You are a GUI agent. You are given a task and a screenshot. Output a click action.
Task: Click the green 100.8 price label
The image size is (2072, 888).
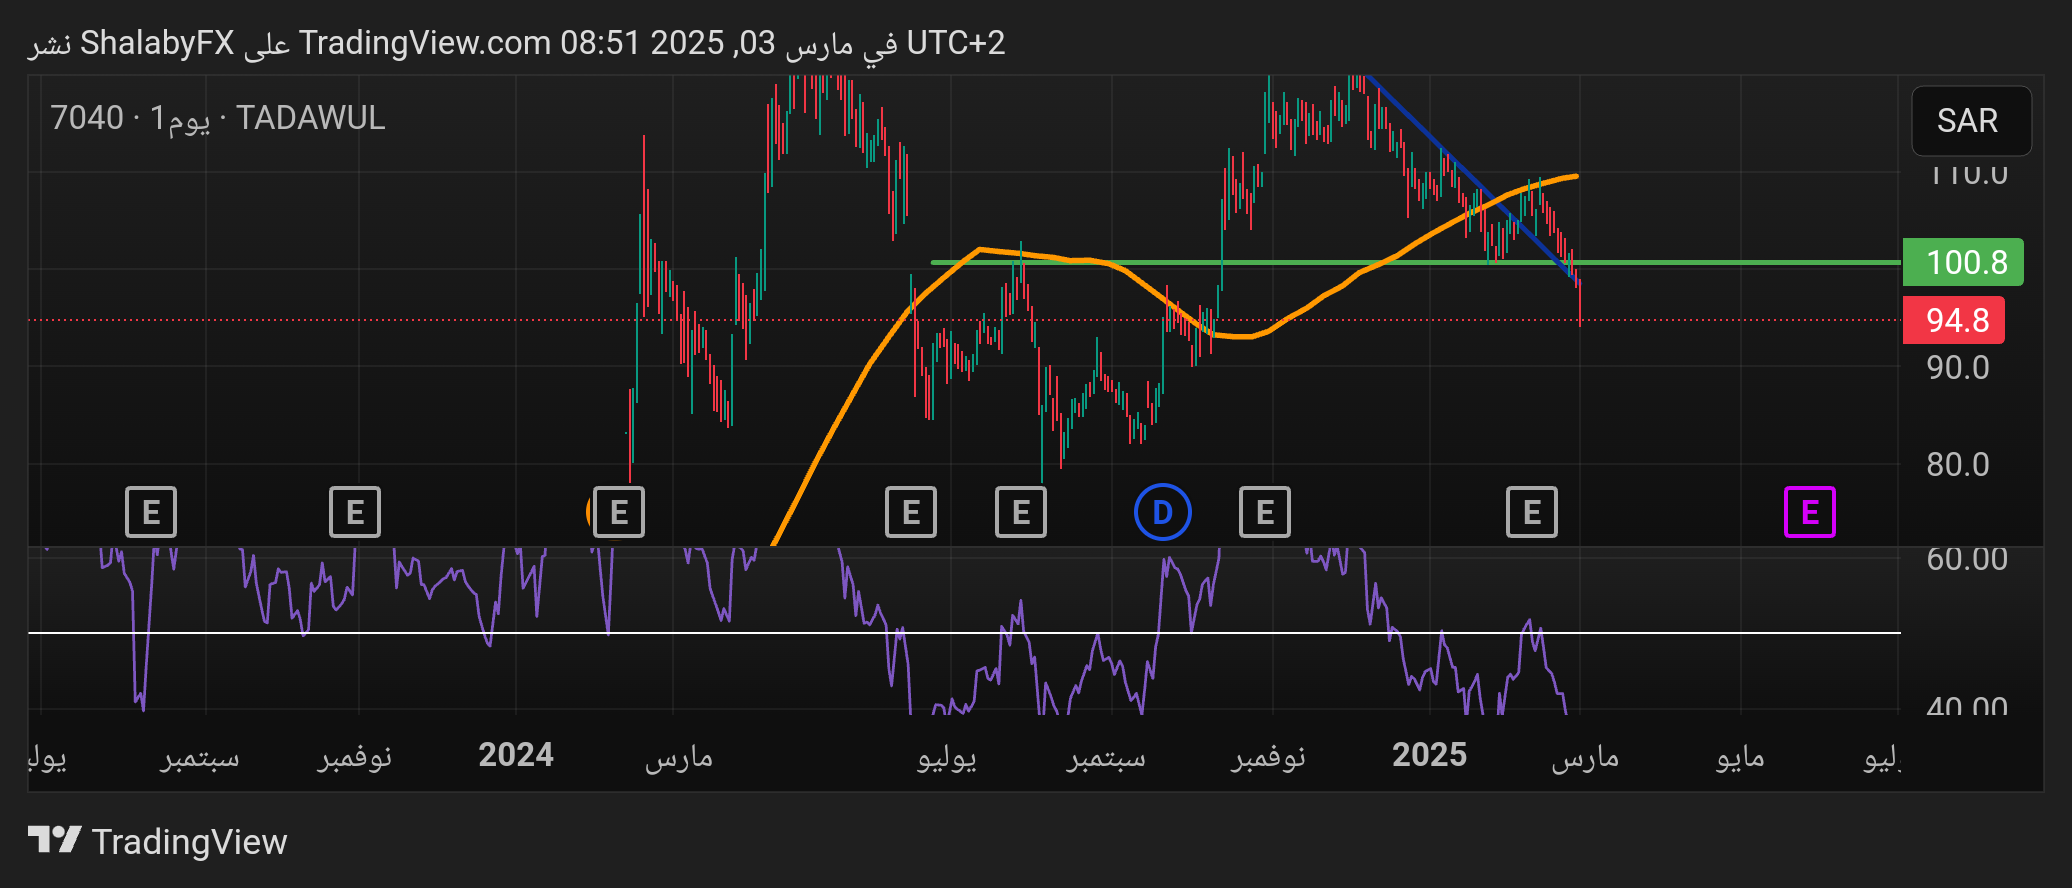(1963, 262)
